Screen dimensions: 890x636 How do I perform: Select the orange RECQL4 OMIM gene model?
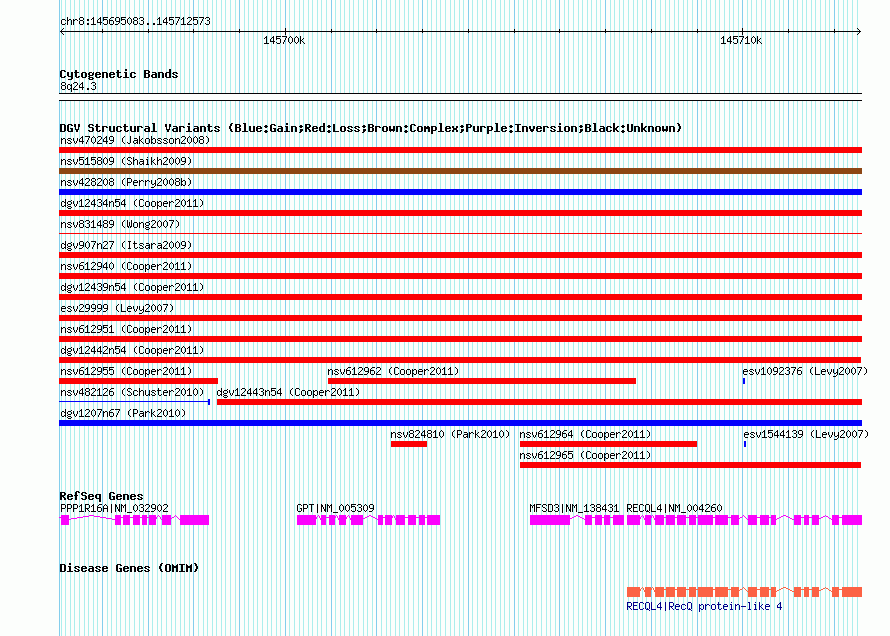(x=744, y=592)
